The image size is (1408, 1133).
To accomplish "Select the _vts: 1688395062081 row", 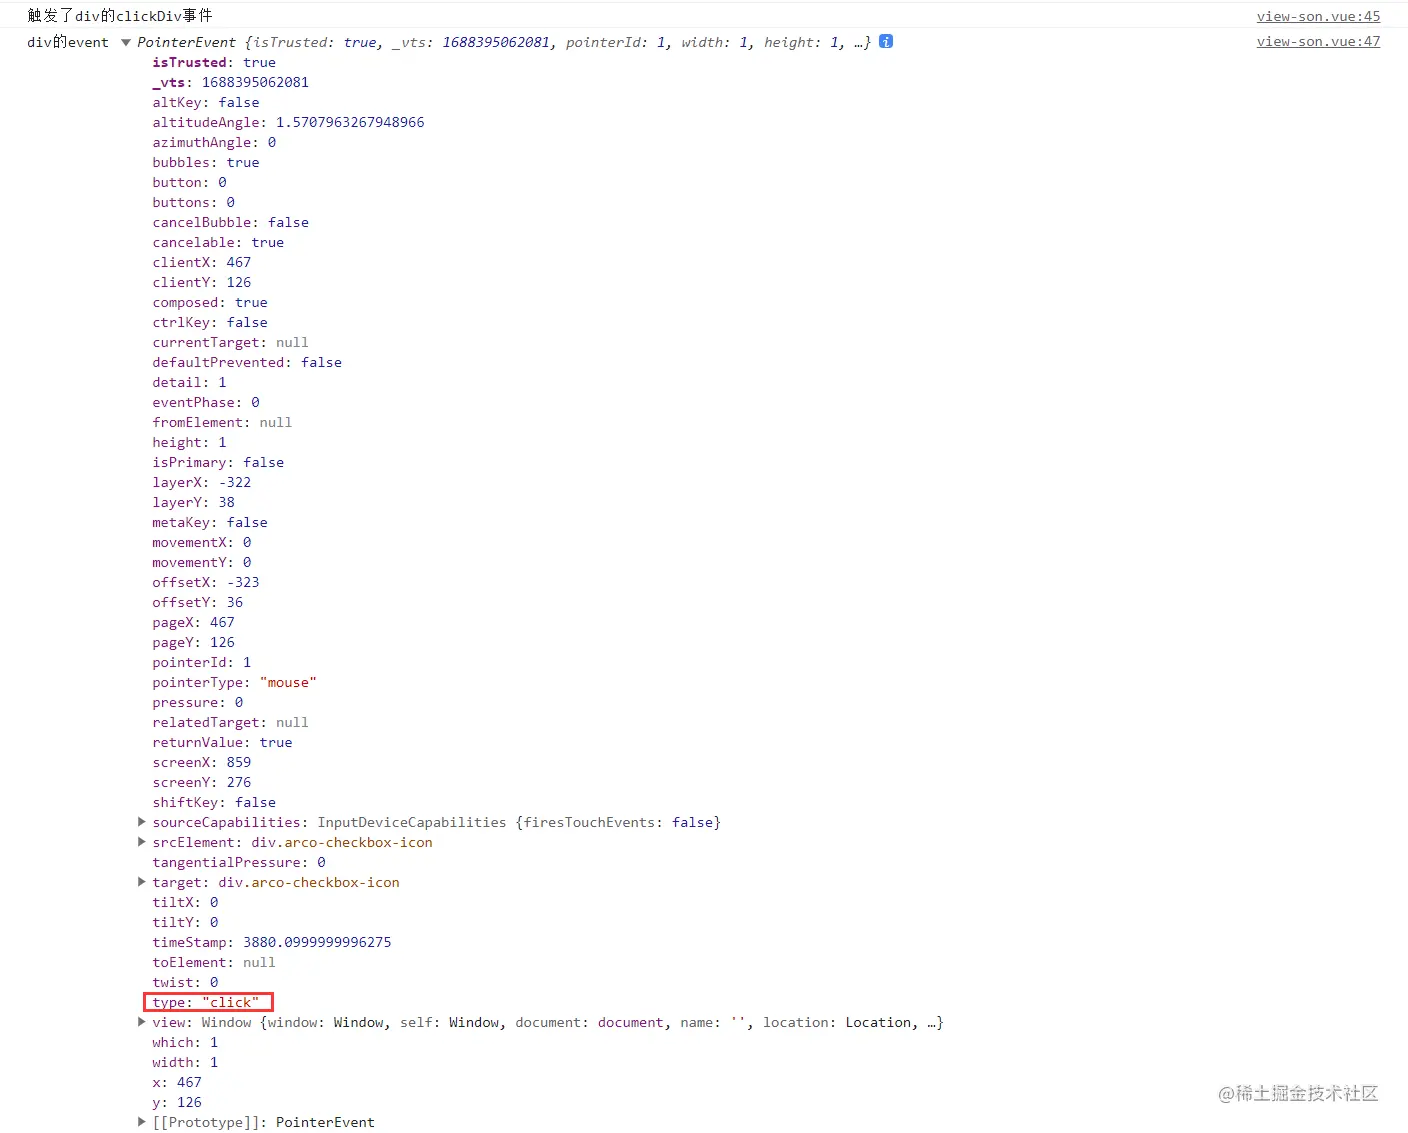I will (x=230, y=82).
